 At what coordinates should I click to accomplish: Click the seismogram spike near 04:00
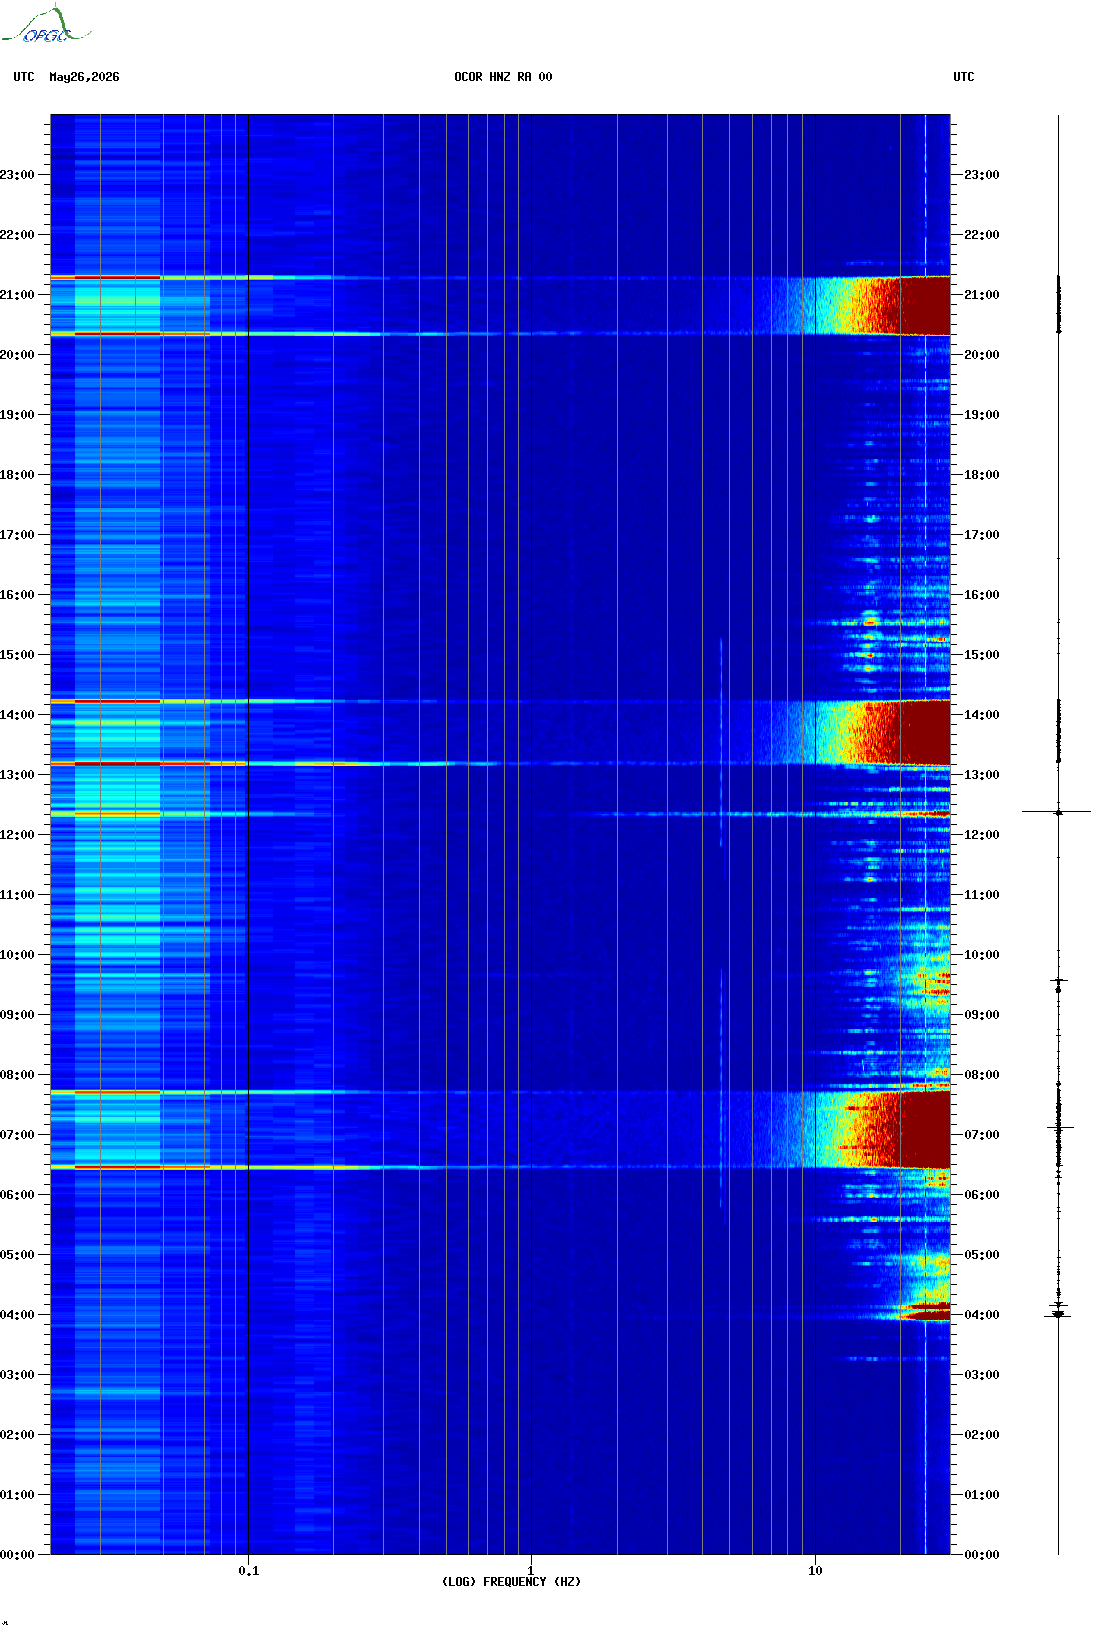1058,1313
